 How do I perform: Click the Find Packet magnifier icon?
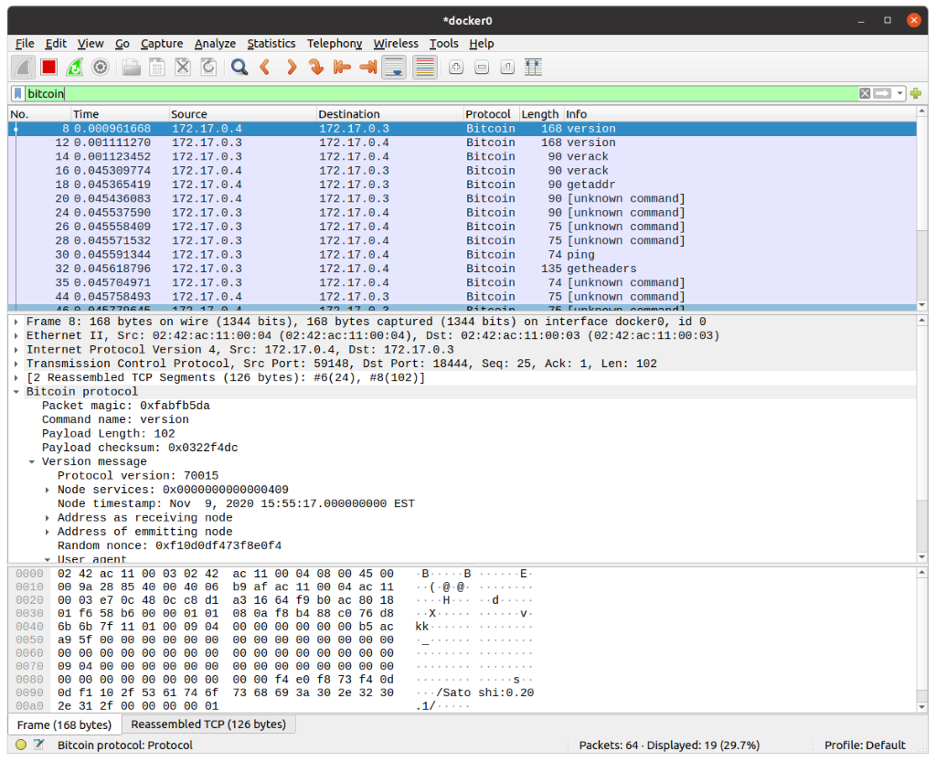(x=239, y=67)
